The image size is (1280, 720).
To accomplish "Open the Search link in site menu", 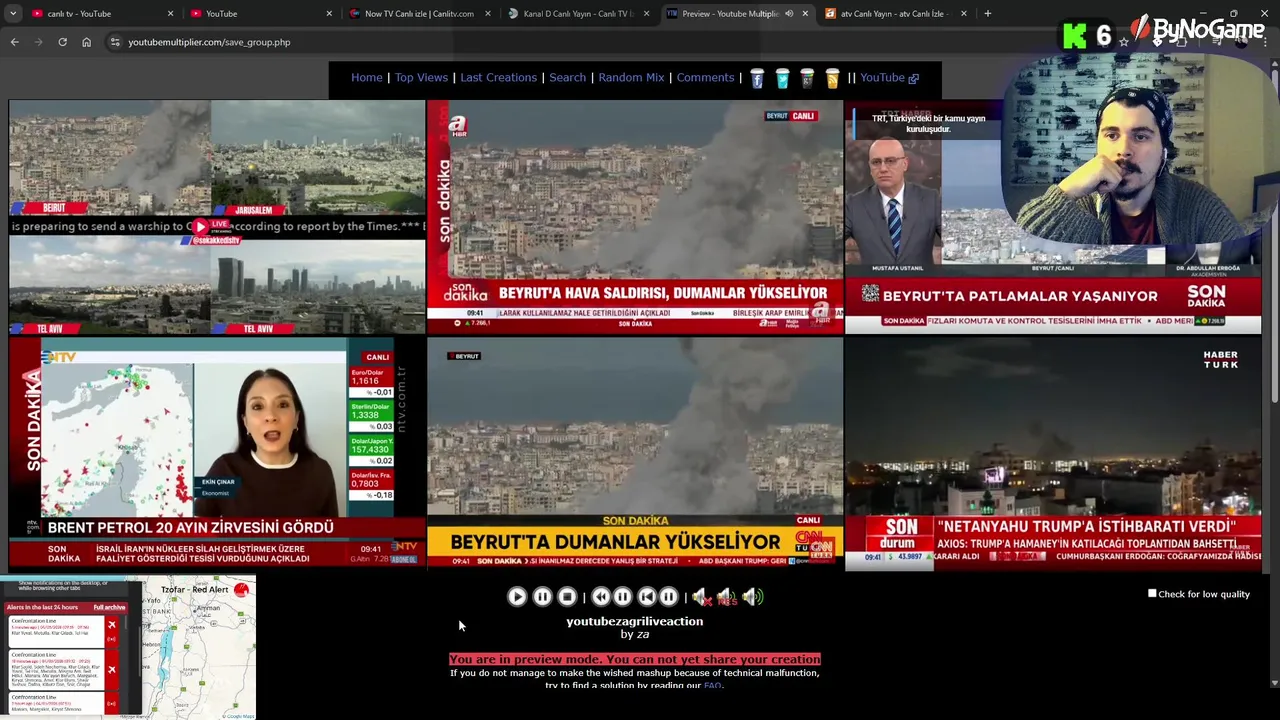I will pos(567,78).
